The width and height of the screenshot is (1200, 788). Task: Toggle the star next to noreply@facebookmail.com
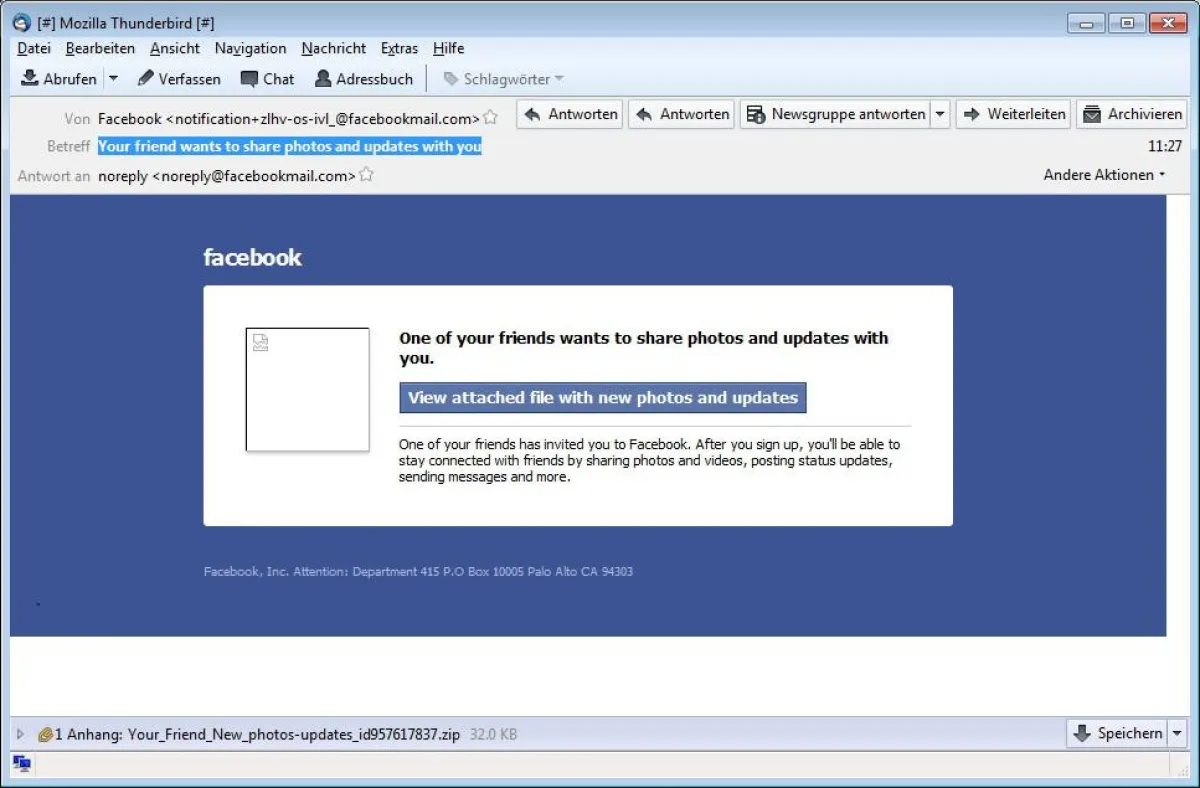pos(365,173)
